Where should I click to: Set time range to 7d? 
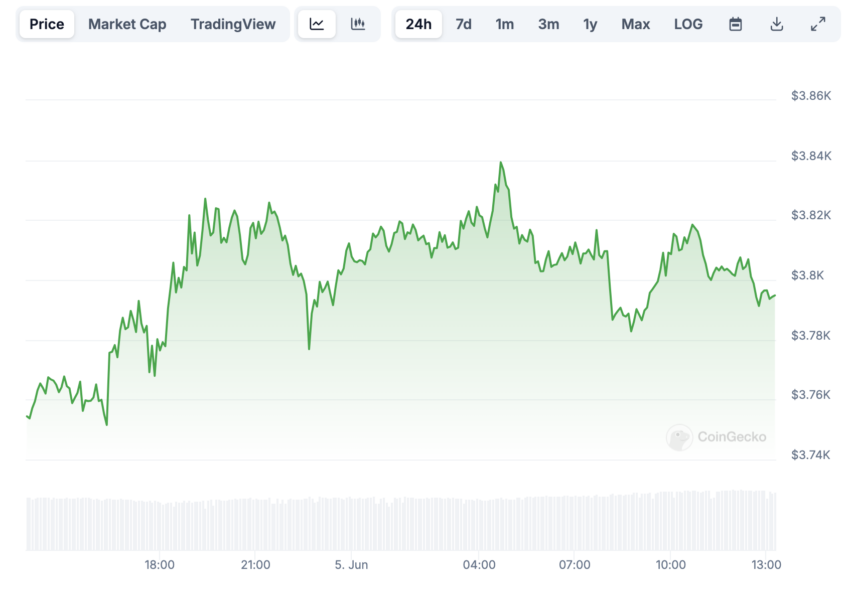(x=464, y=24)
